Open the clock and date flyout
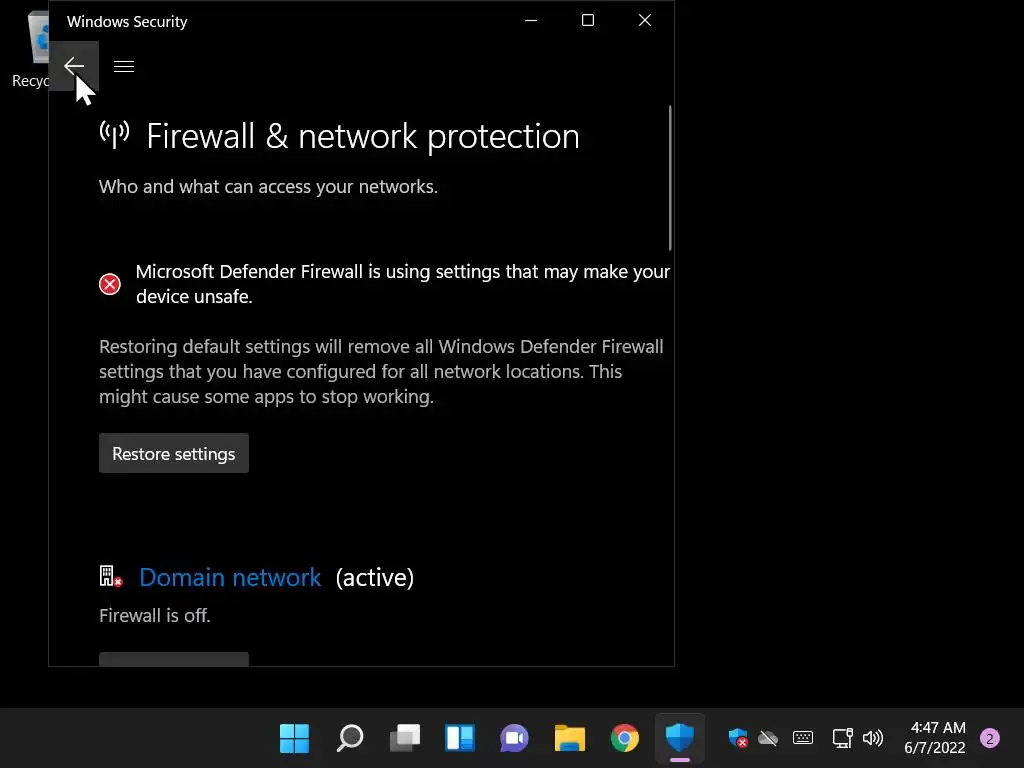Image resolution: width=1024 pixels, height=768 pixels. coord(935,738)
